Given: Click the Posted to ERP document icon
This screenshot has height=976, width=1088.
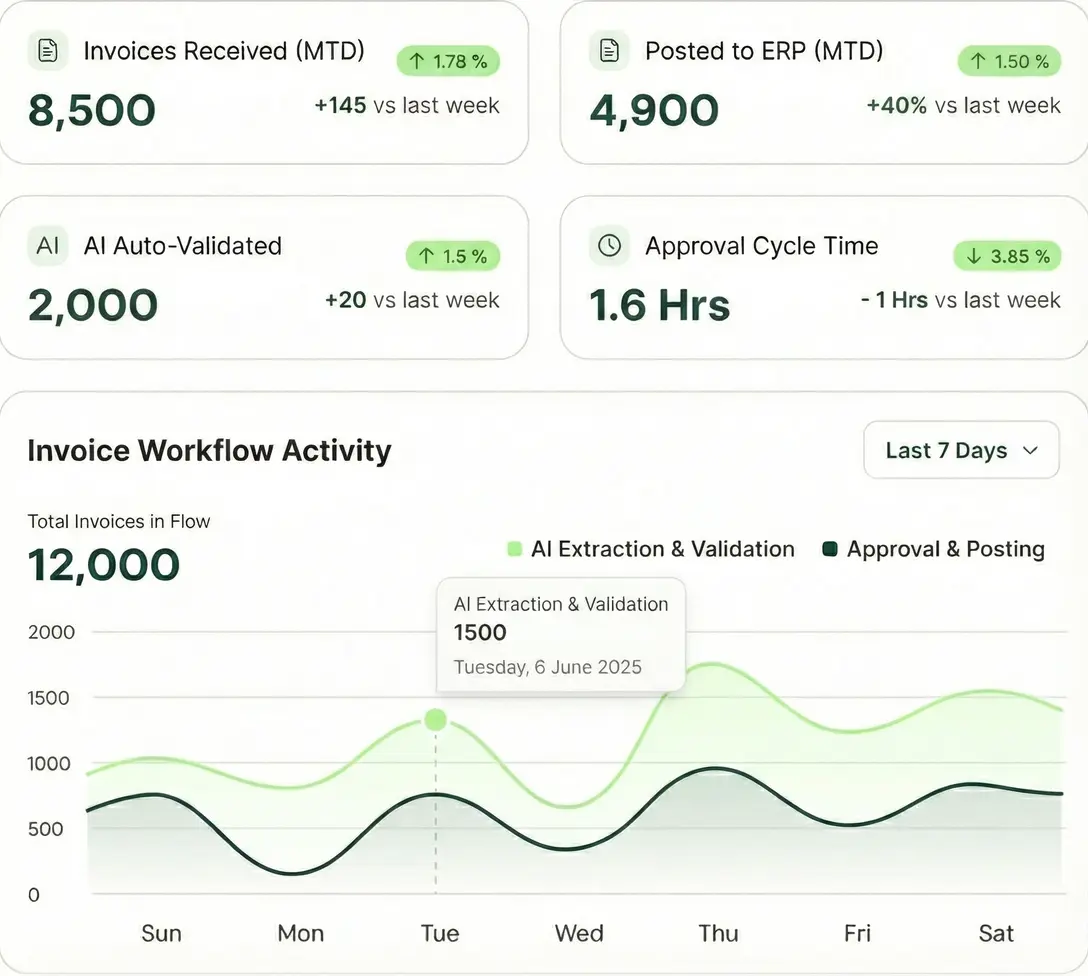Looking at the screenshot, I should [x=609, y=51].
